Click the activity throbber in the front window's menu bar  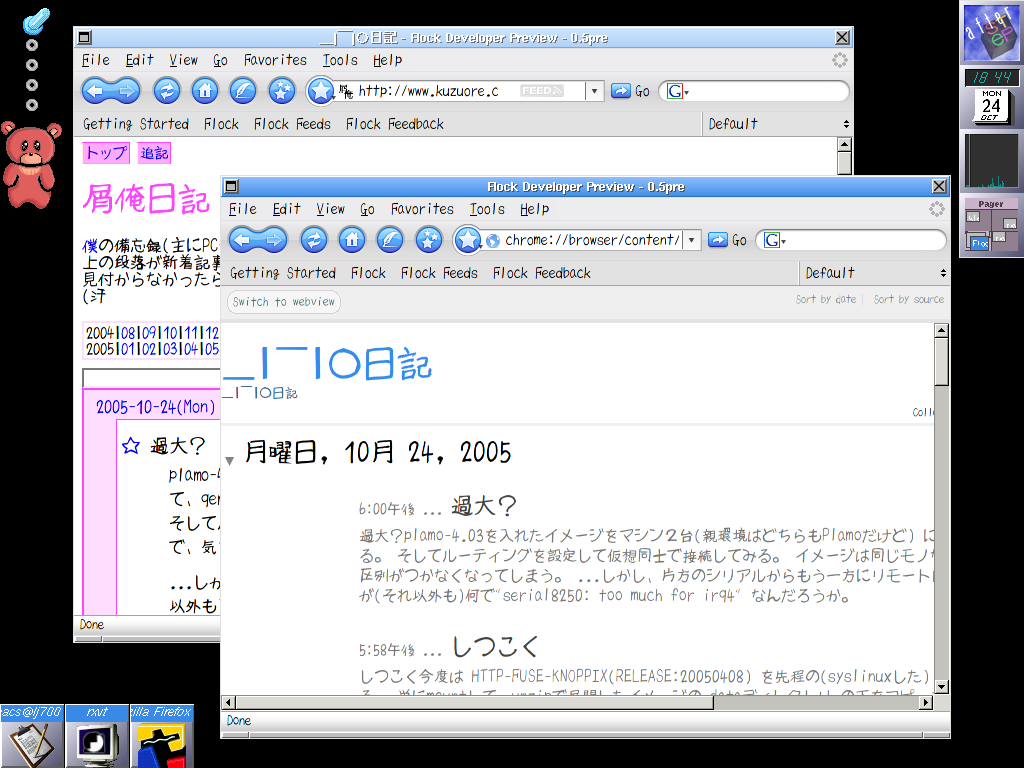coord(936,209)
